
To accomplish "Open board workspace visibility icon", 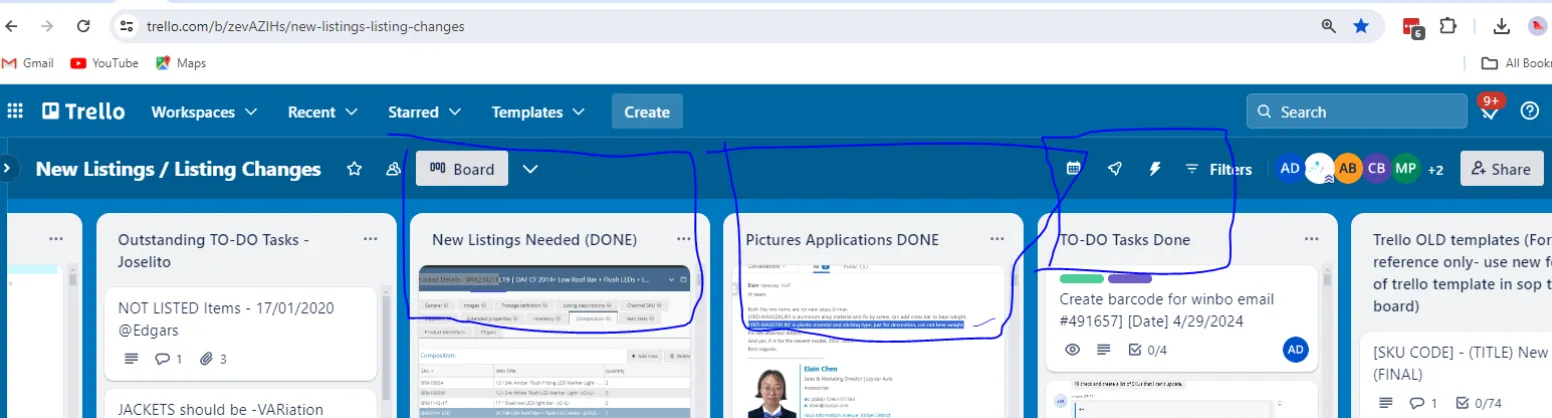I will [x=393, y=169].
